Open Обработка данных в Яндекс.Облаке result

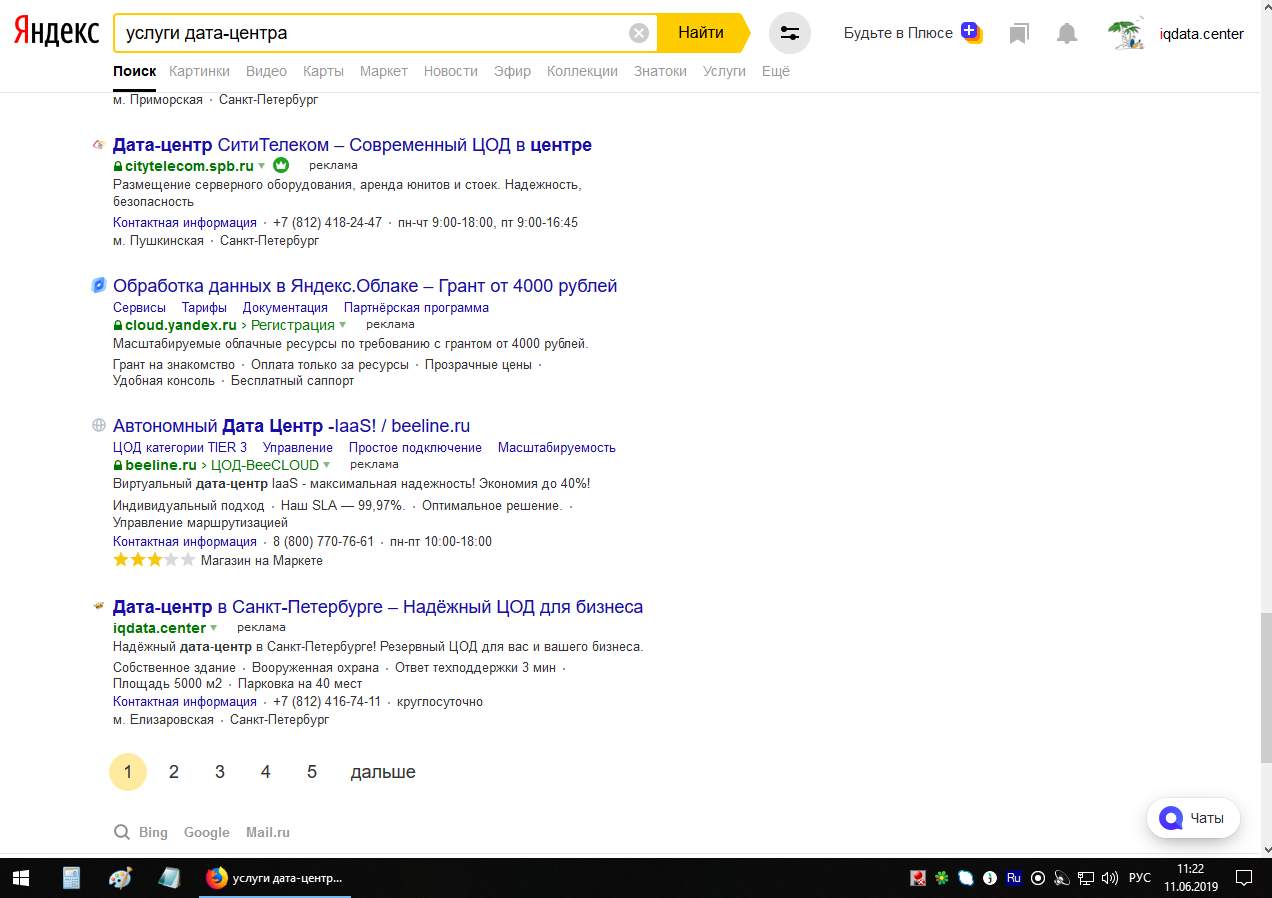tap(365, 286)
